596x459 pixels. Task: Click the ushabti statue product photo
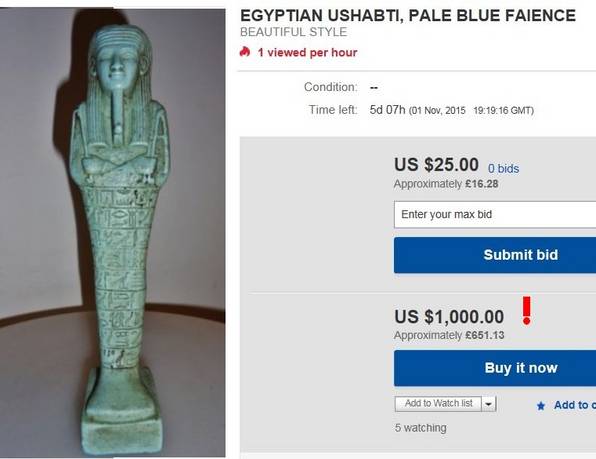113,233
